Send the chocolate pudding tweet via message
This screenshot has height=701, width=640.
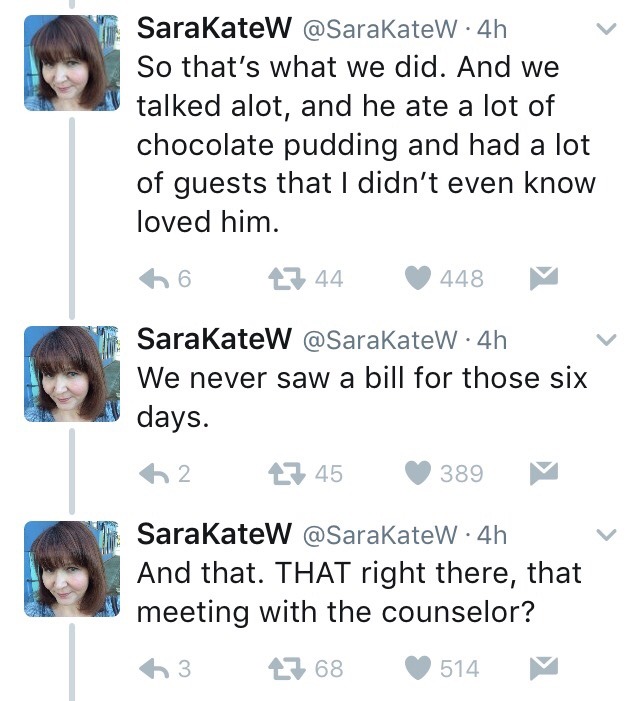544,278
